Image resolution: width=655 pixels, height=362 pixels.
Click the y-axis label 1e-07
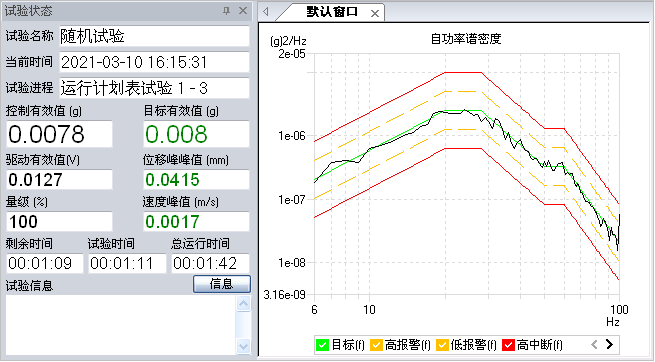click(x=292, y=200)
